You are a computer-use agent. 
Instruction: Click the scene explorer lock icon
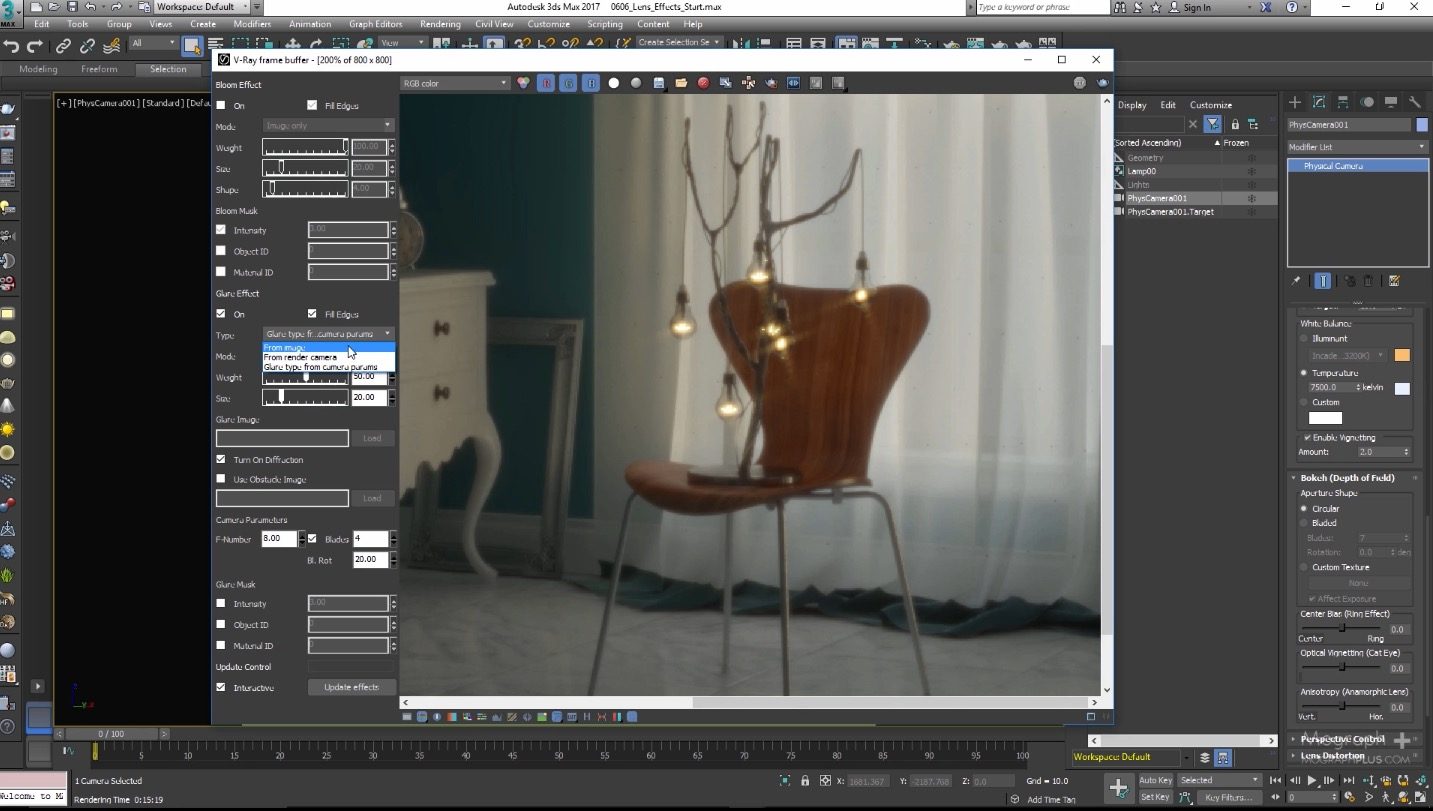pos(1235,124)
